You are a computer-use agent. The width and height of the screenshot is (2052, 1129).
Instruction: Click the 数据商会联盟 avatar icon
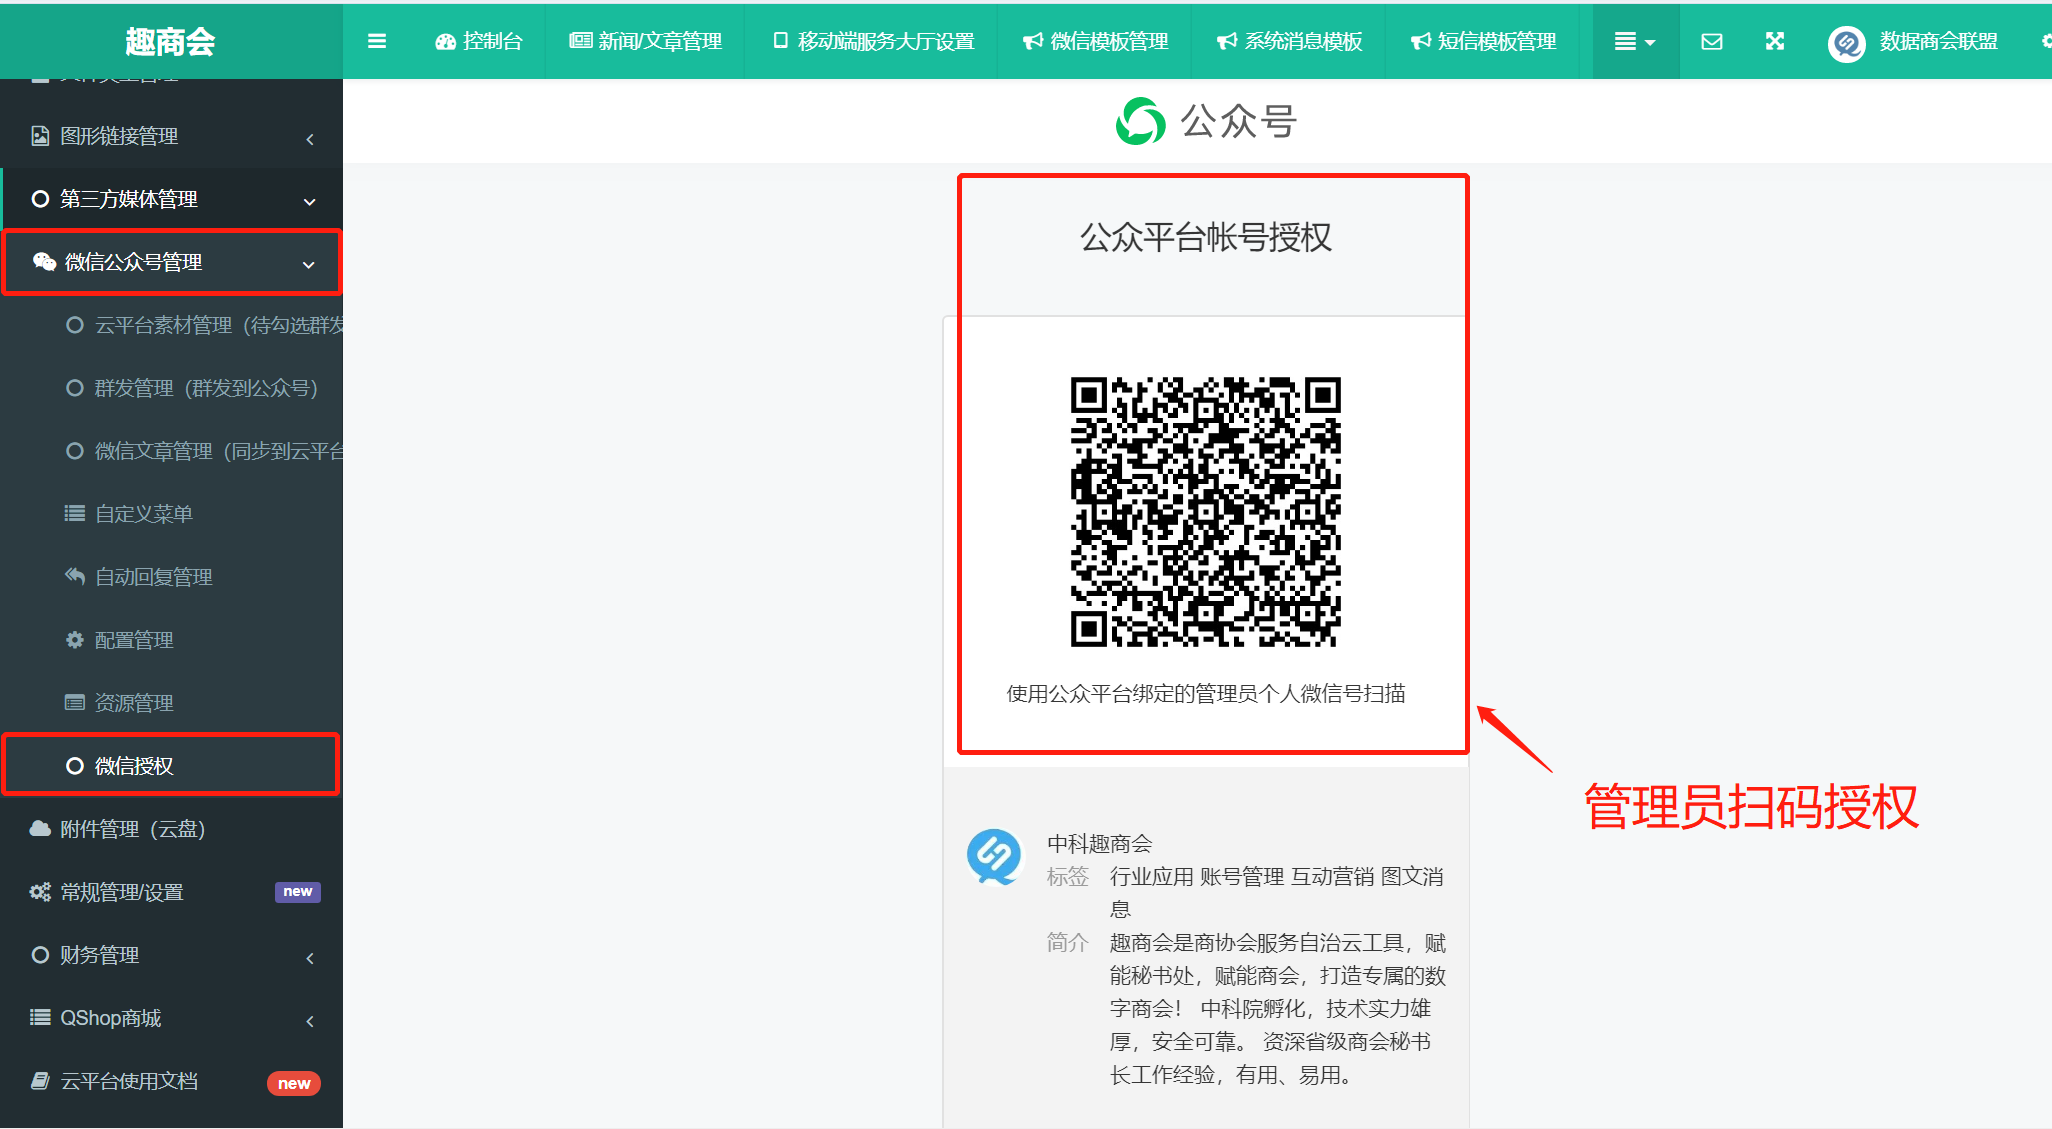point(1846,42)
